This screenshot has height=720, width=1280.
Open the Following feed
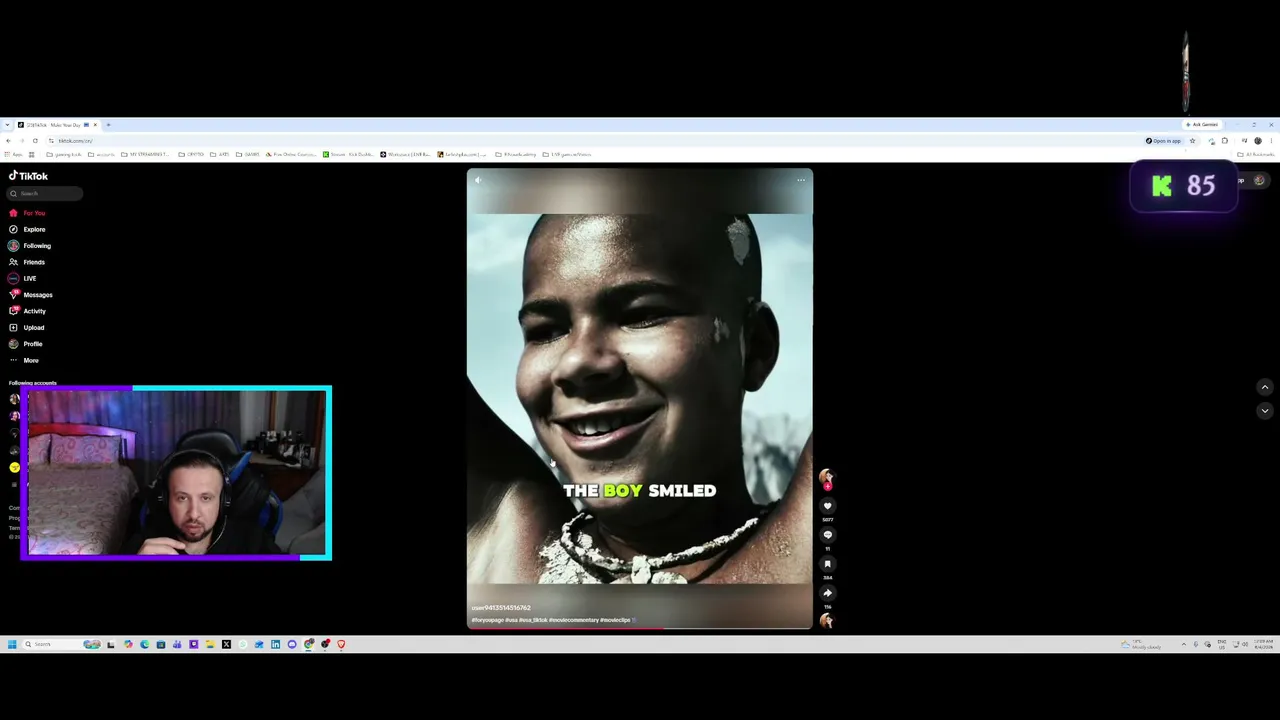click(30, 246)
